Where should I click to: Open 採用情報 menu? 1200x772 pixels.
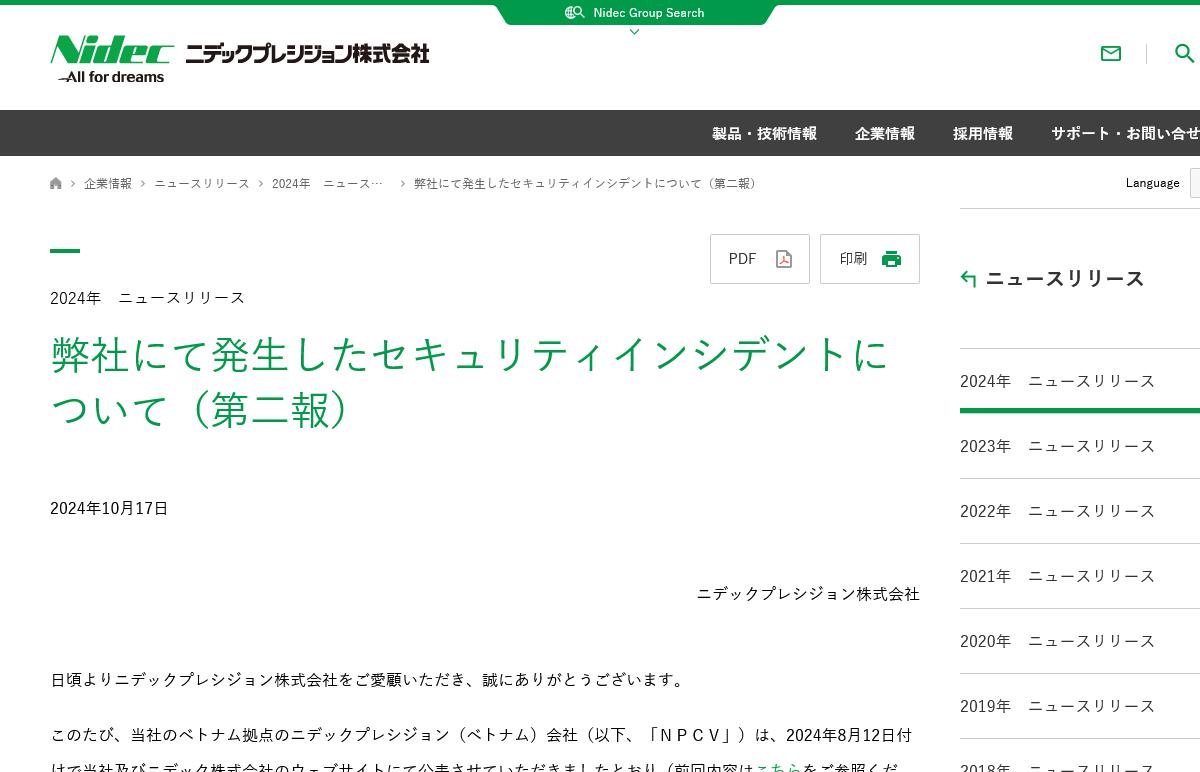point(983,133)
